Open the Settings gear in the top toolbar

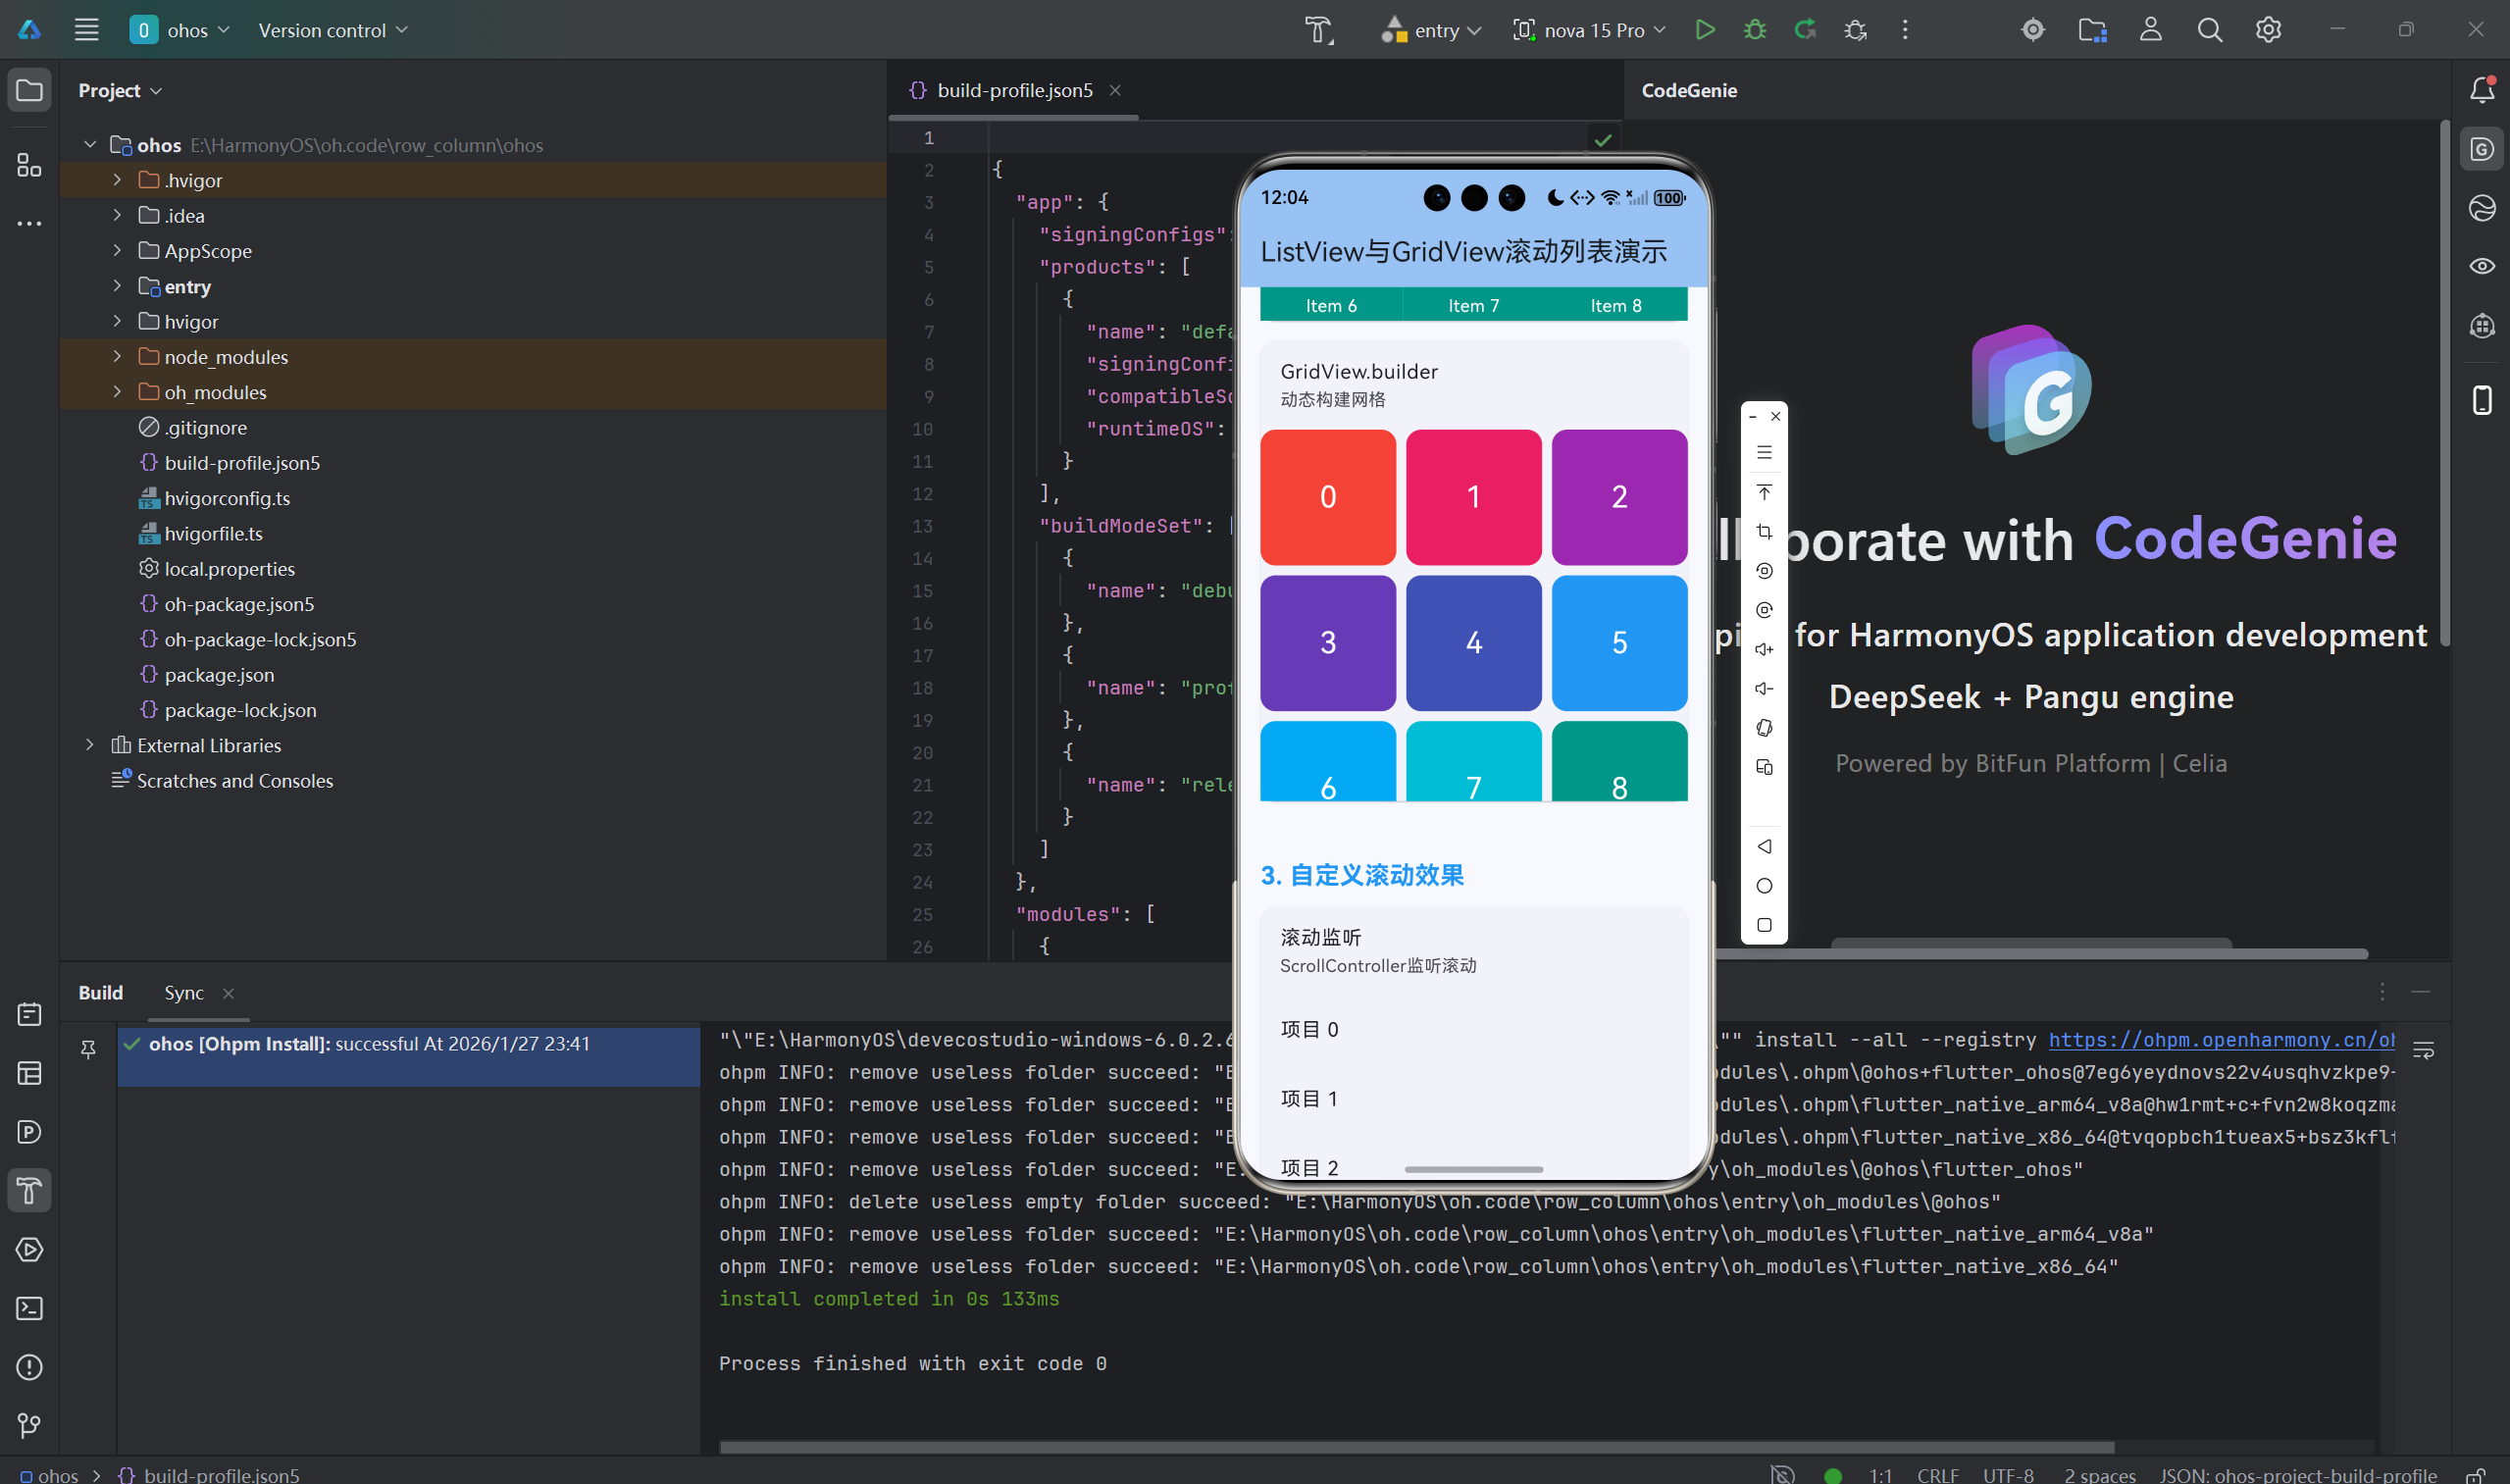(x=2268, y=30)
